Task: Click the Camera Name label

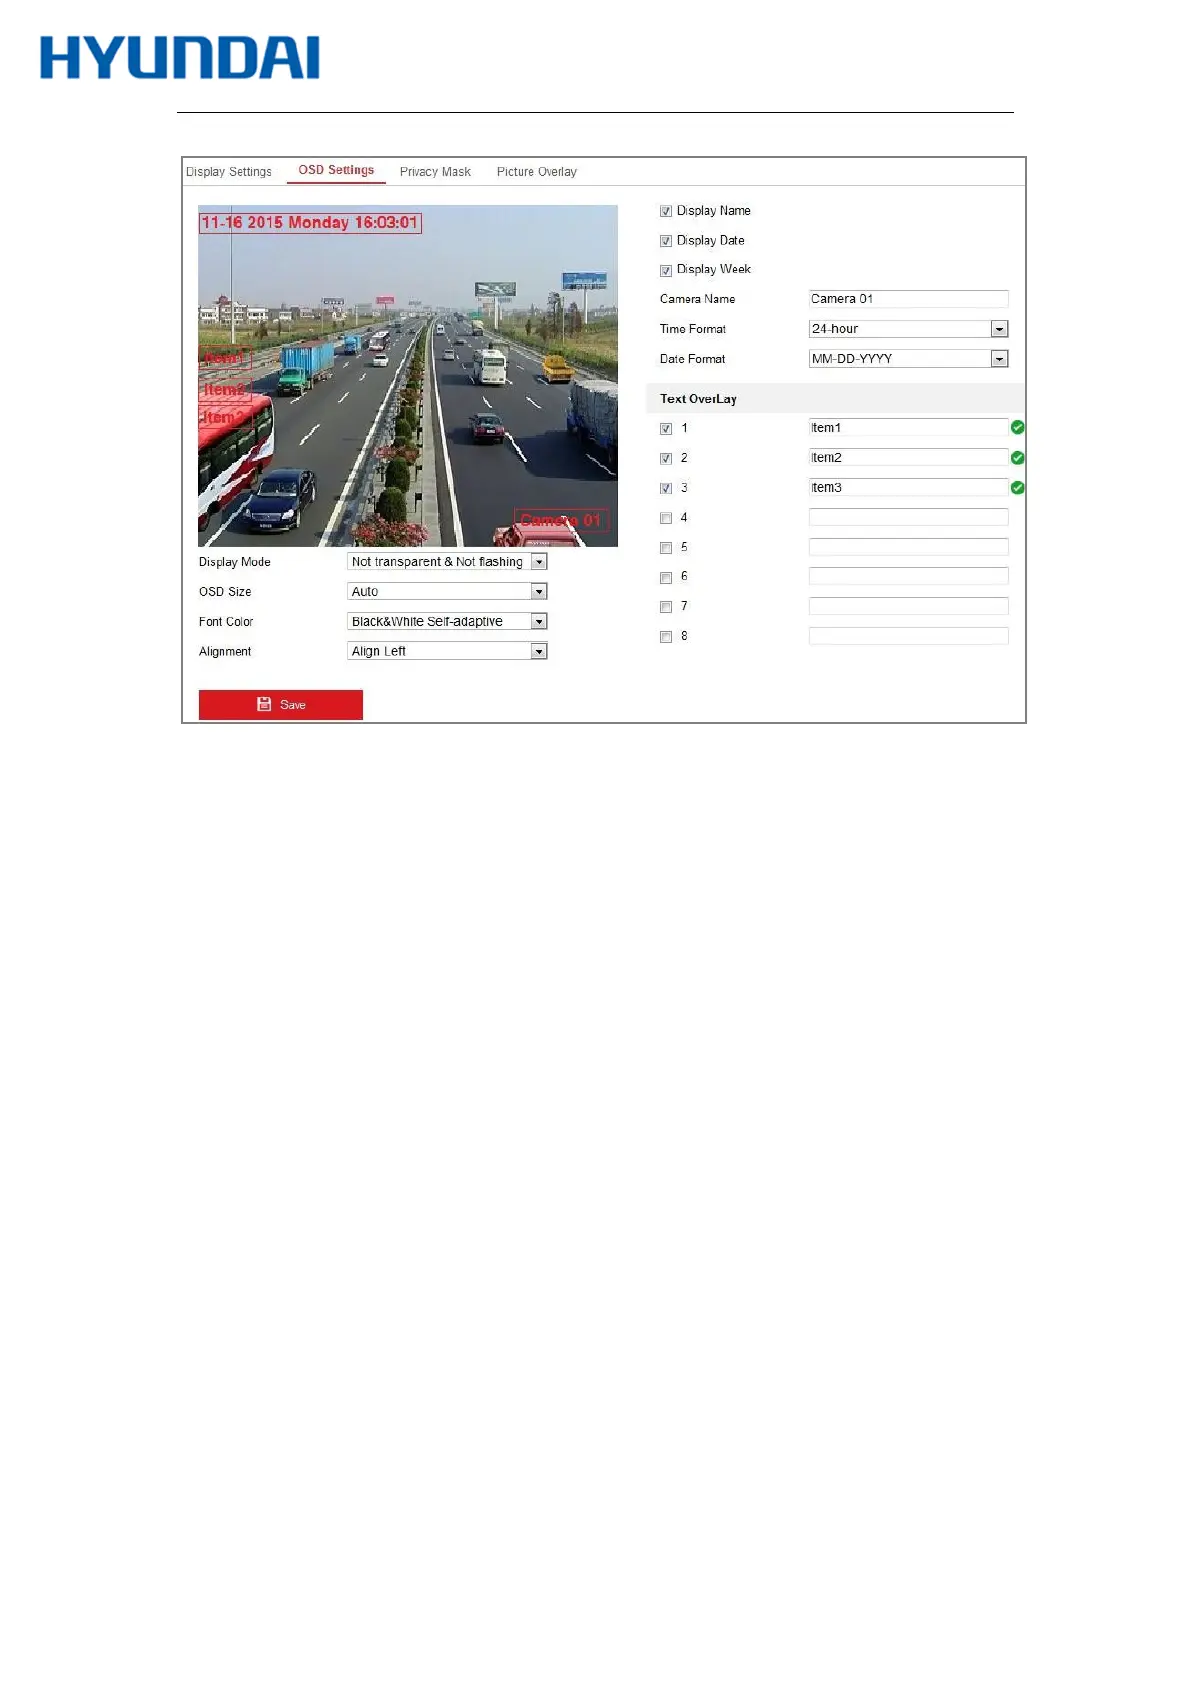Action: click(697, 299)
